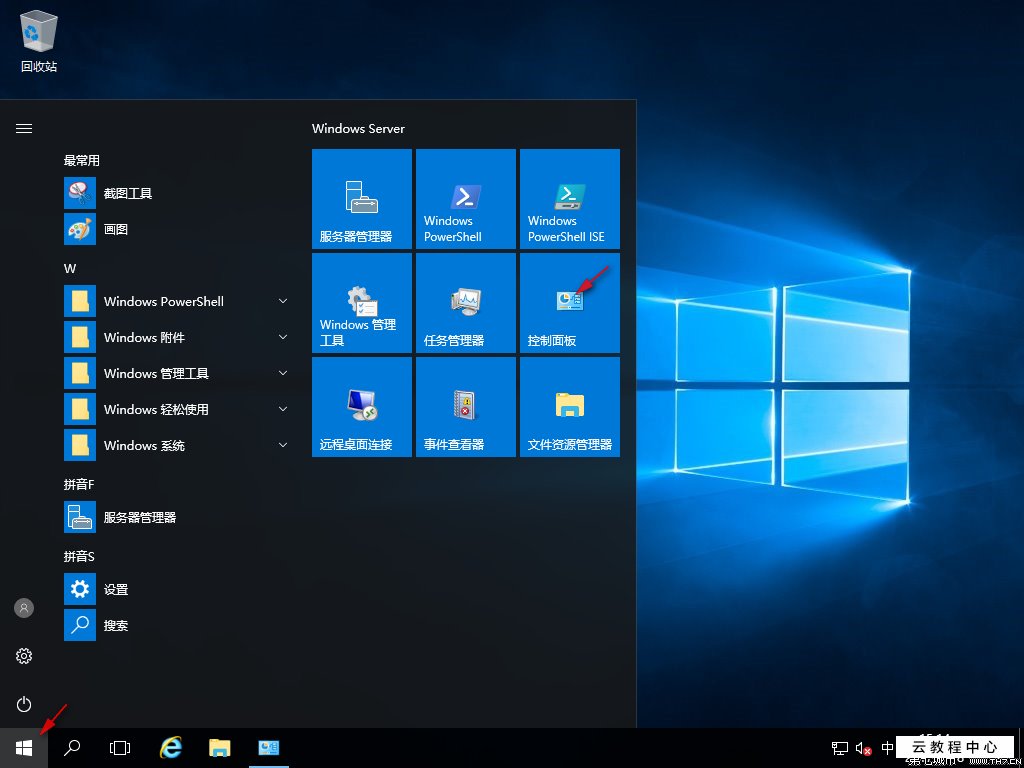Launch the Snipping Tool (截图工具)
Image resolution: width=1024 pixels, height=768 pixels.
click(176, 193)
